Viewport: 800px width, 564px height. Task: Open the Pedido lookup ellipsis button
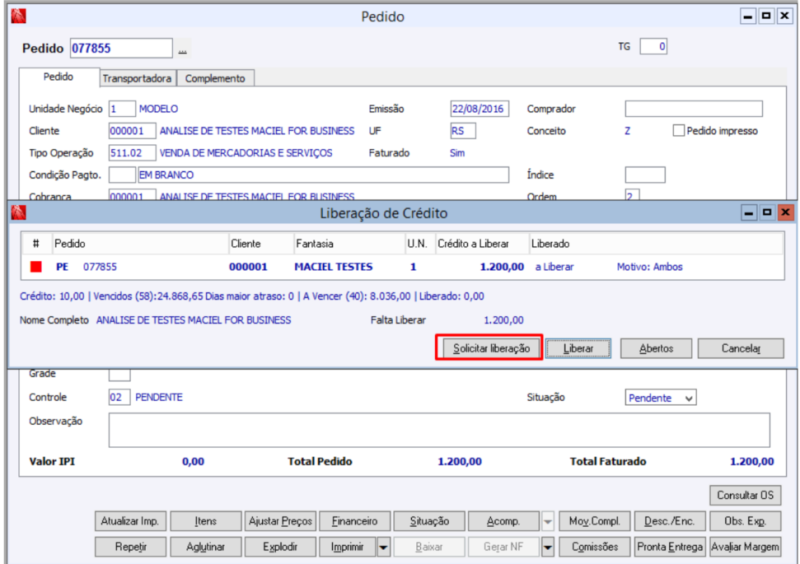pos(183,50)
